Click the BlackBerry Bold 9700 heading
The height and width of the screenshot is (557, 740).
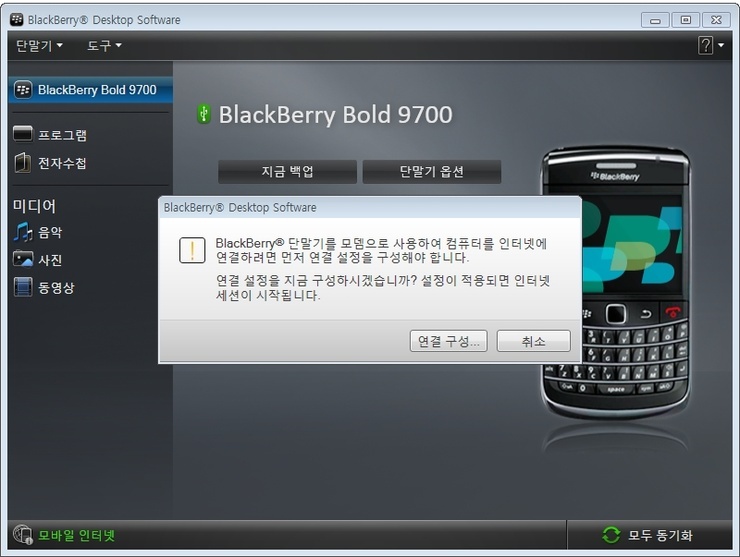336,114
